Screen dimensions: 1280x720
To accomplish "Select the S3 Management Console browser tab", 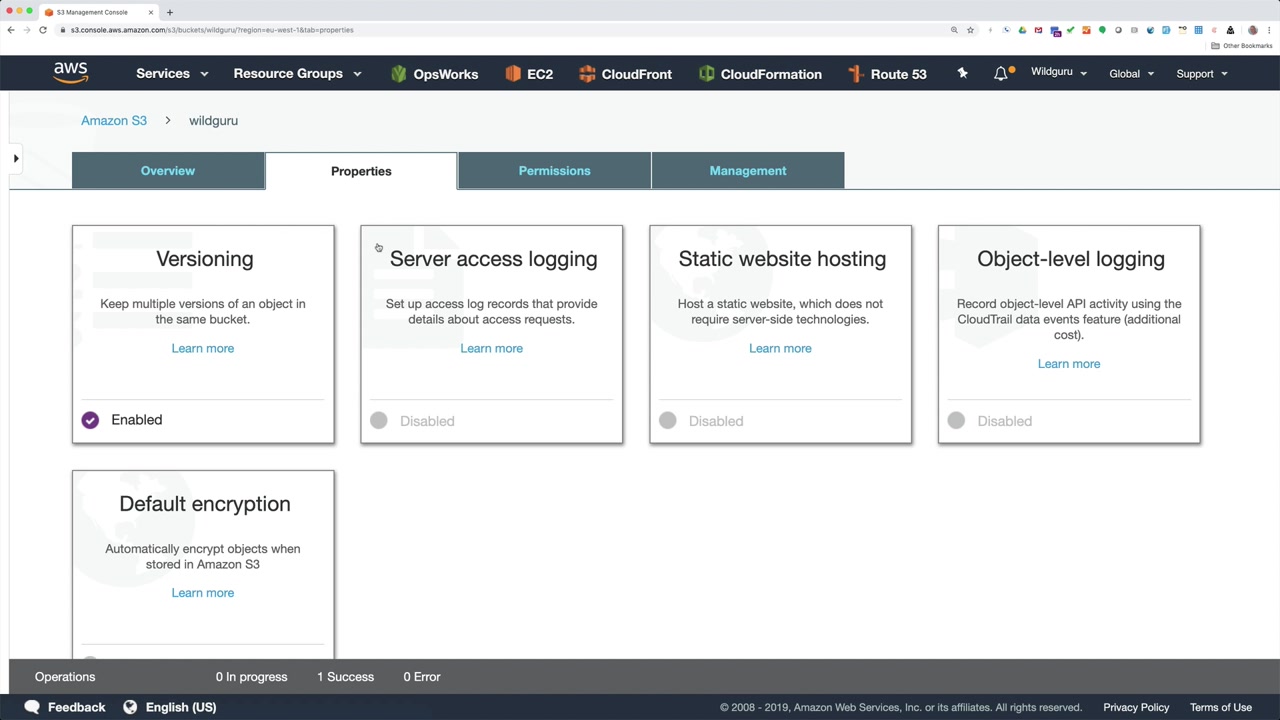I will (x=98, y=12).
